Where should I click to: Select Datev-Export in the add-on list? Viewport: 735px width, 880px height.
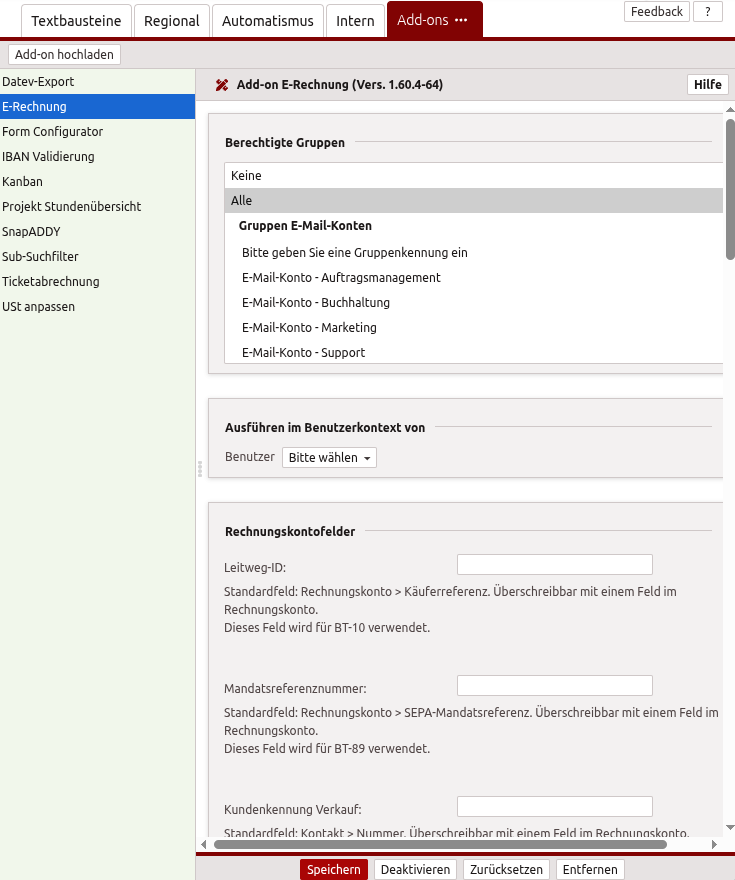coord(38,82)
